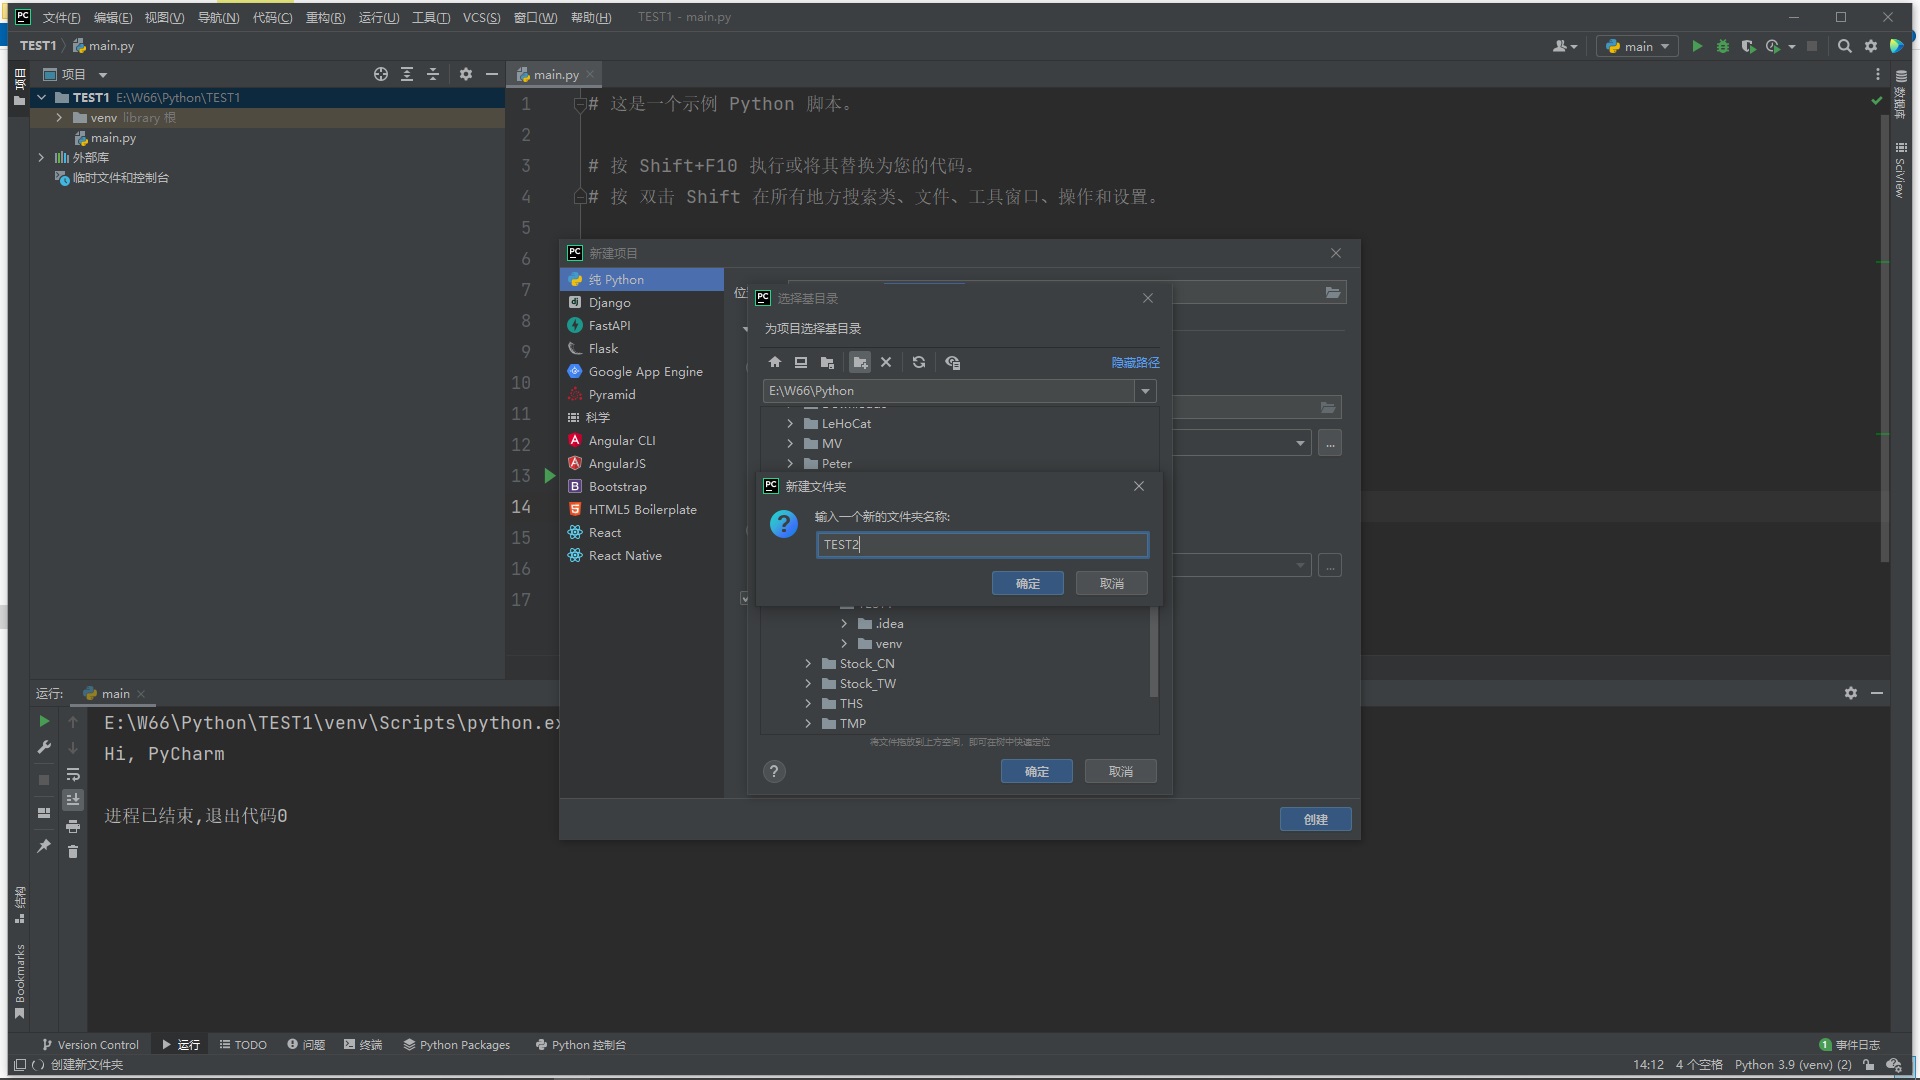Go to project directory icon in chooser
This screenshot has height=1080, width=1920.
click(x=827, y=362)
